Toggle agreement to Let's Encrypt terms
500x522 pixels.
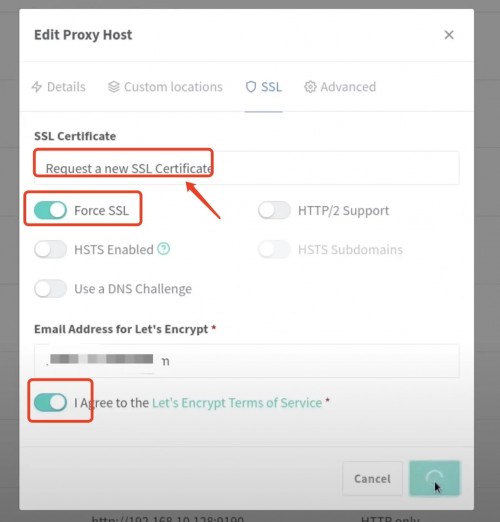50,402
